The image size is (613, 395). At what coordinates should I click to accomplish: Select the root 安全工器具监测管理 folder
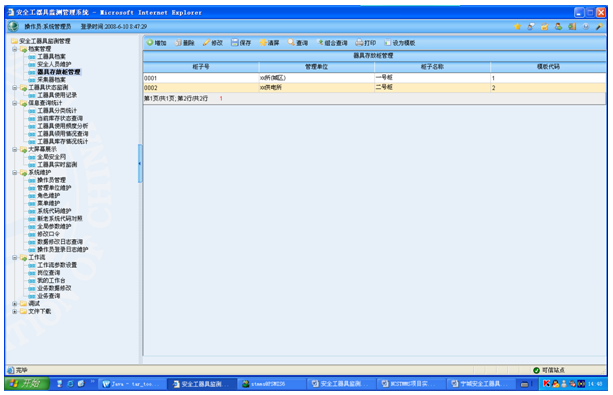(45, 41)
